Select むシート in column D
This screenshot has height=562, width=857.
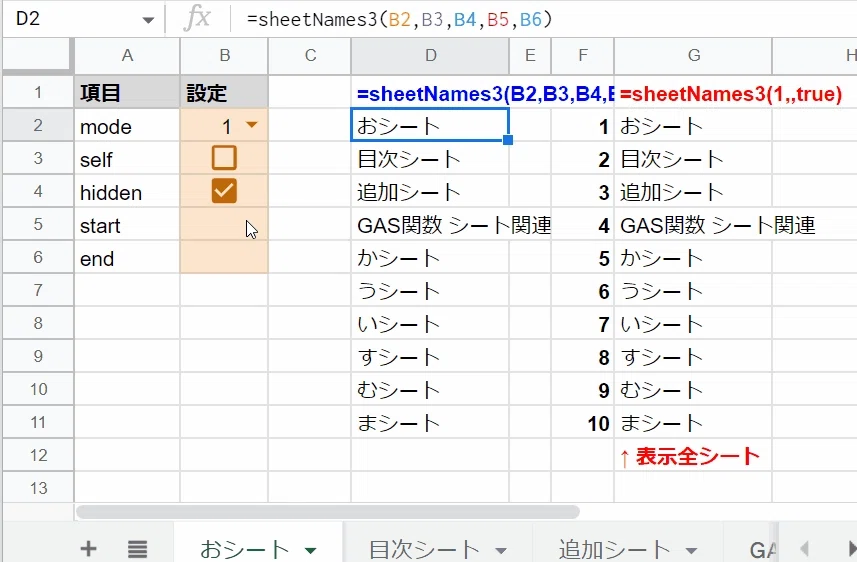430,389
